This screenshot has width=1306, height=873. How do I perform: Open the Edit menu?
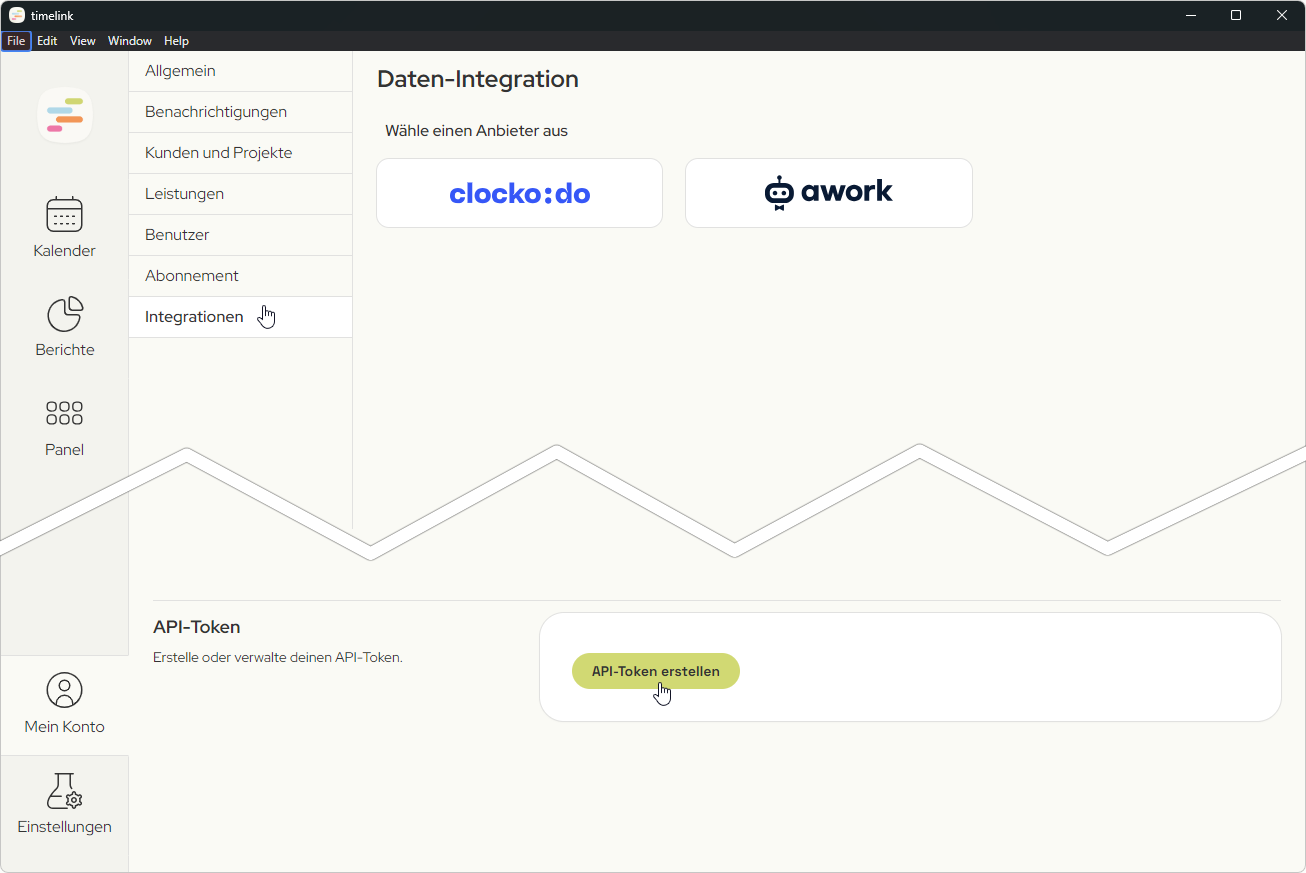coord(46,41)
